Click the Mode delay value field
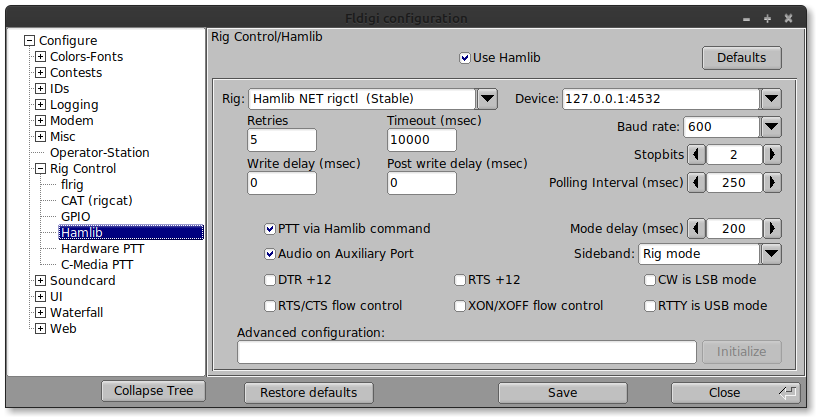The width and height of the screenshot is (816, 417). pos(734,229)
